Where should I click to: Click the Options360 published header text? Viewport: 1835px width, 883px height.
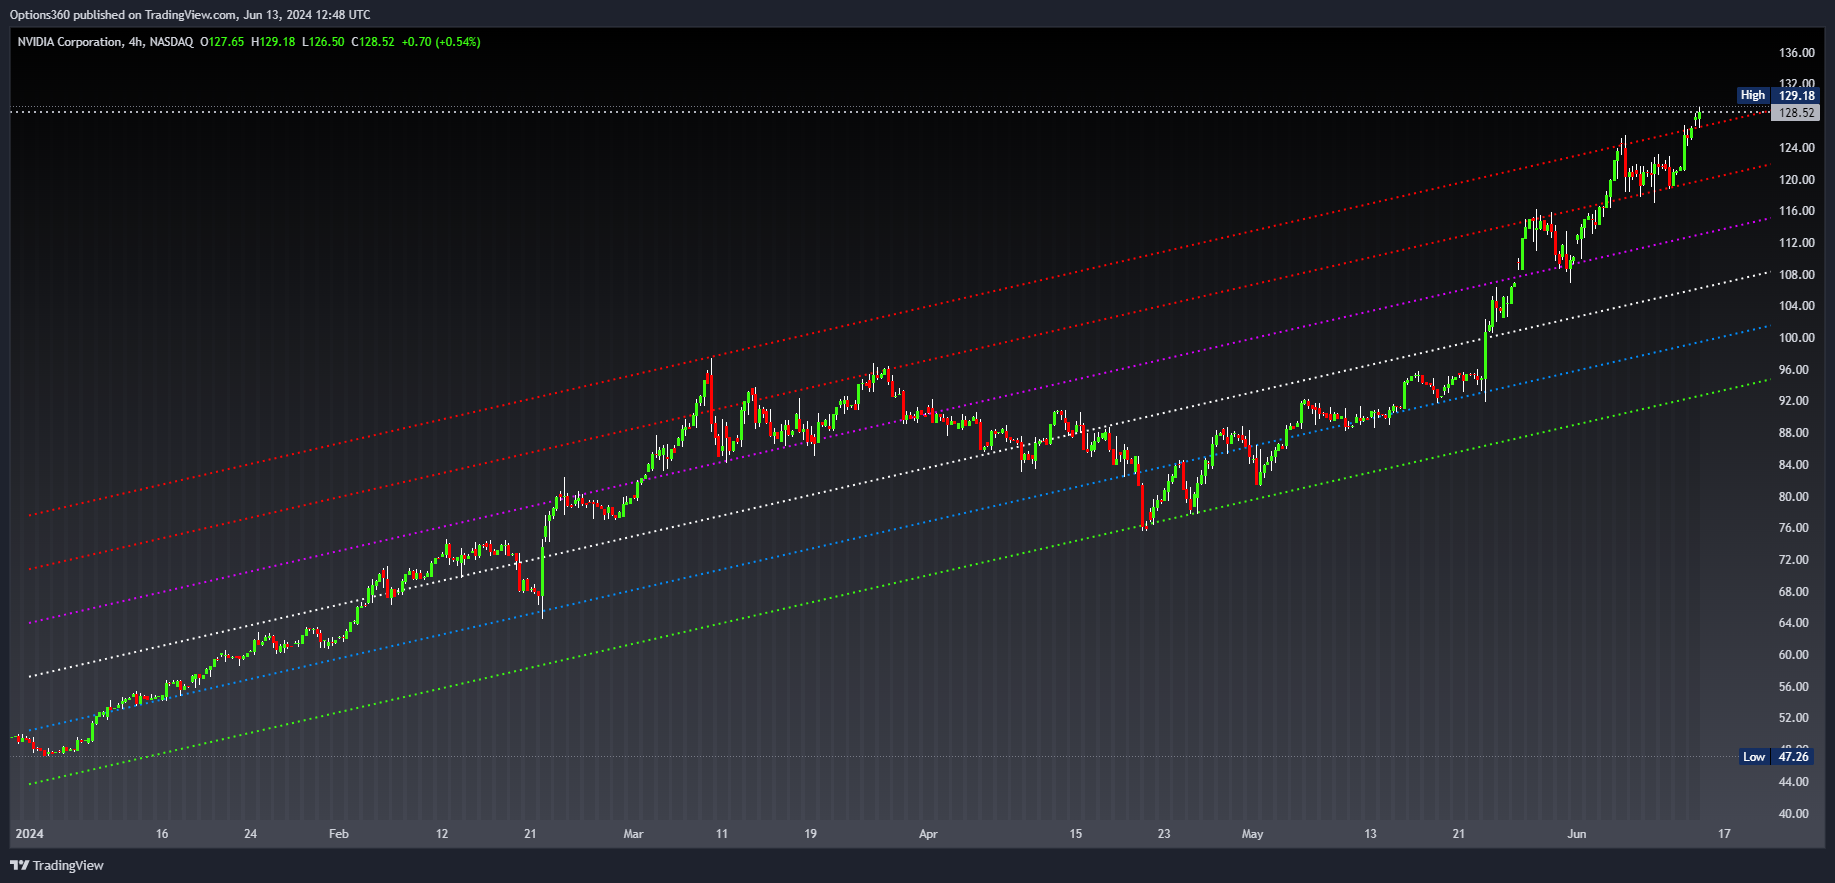pyautogui.click(x=190, y=15)
